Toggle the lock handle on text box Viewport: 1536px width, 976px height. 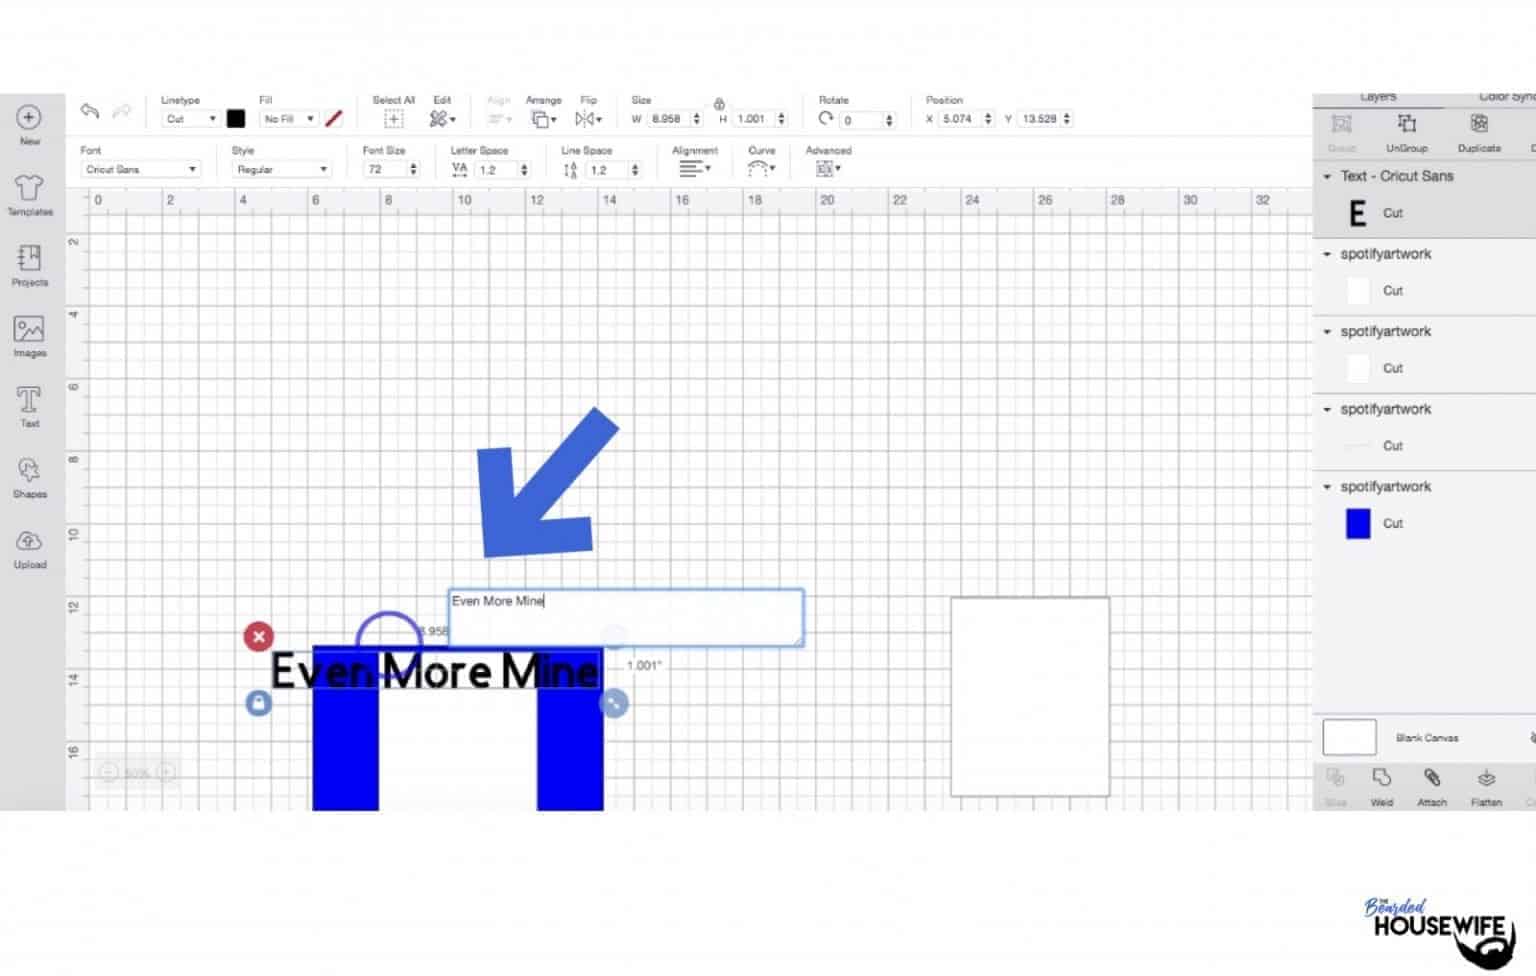click(x=258, y=703)
